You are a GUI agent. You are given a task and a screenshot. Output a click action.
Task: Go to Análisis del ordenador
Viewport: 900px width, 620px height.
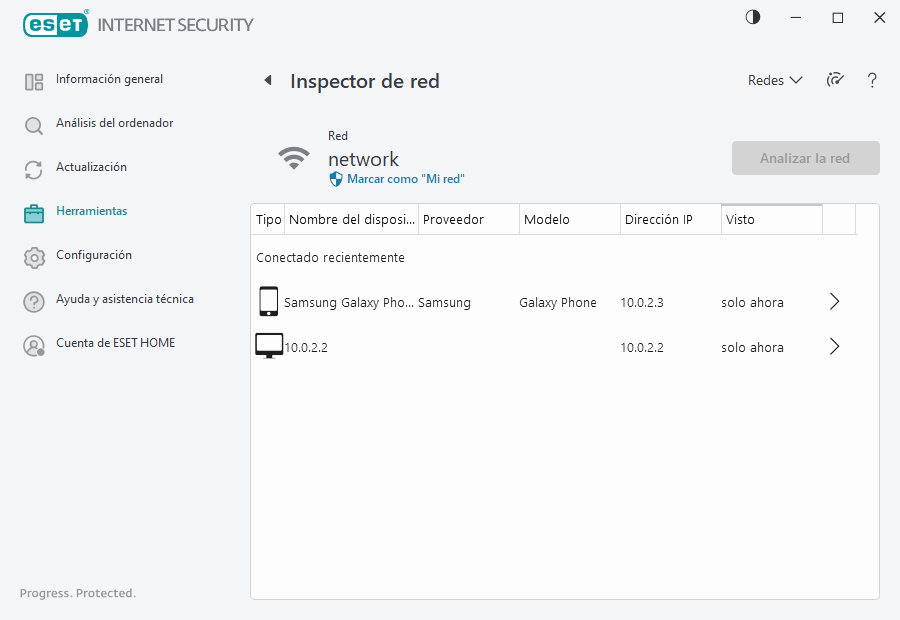tap(114, 124)
